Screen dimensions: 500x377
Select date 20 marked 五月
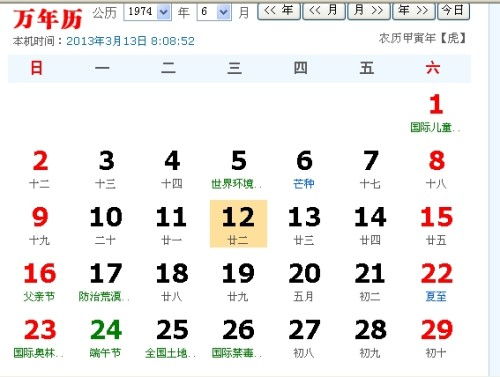[x=304, y=282]
